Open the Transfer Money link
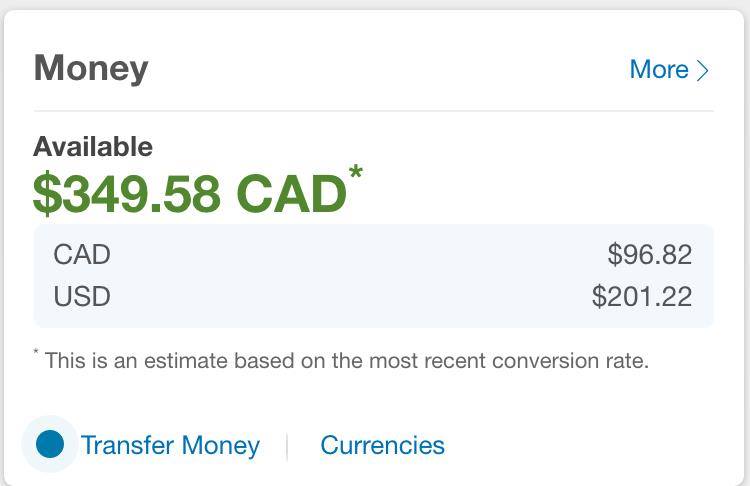The width and height of the screenshot is (750, 486). [x=170, y=445]
